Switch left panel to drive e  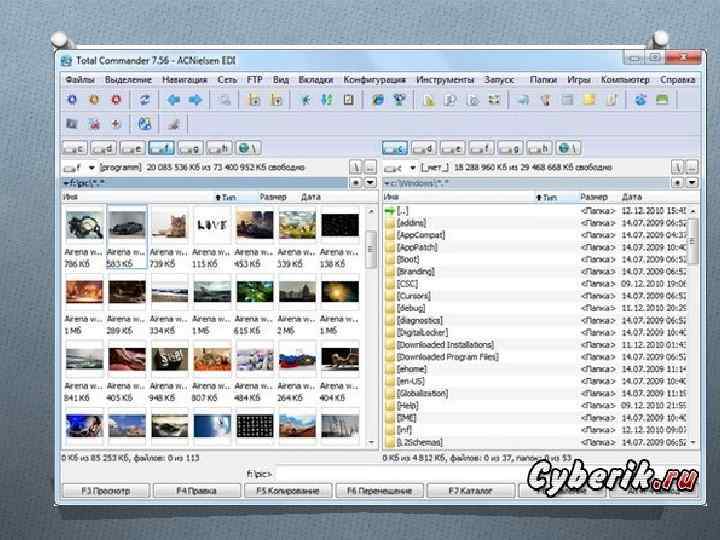[132, 148]
